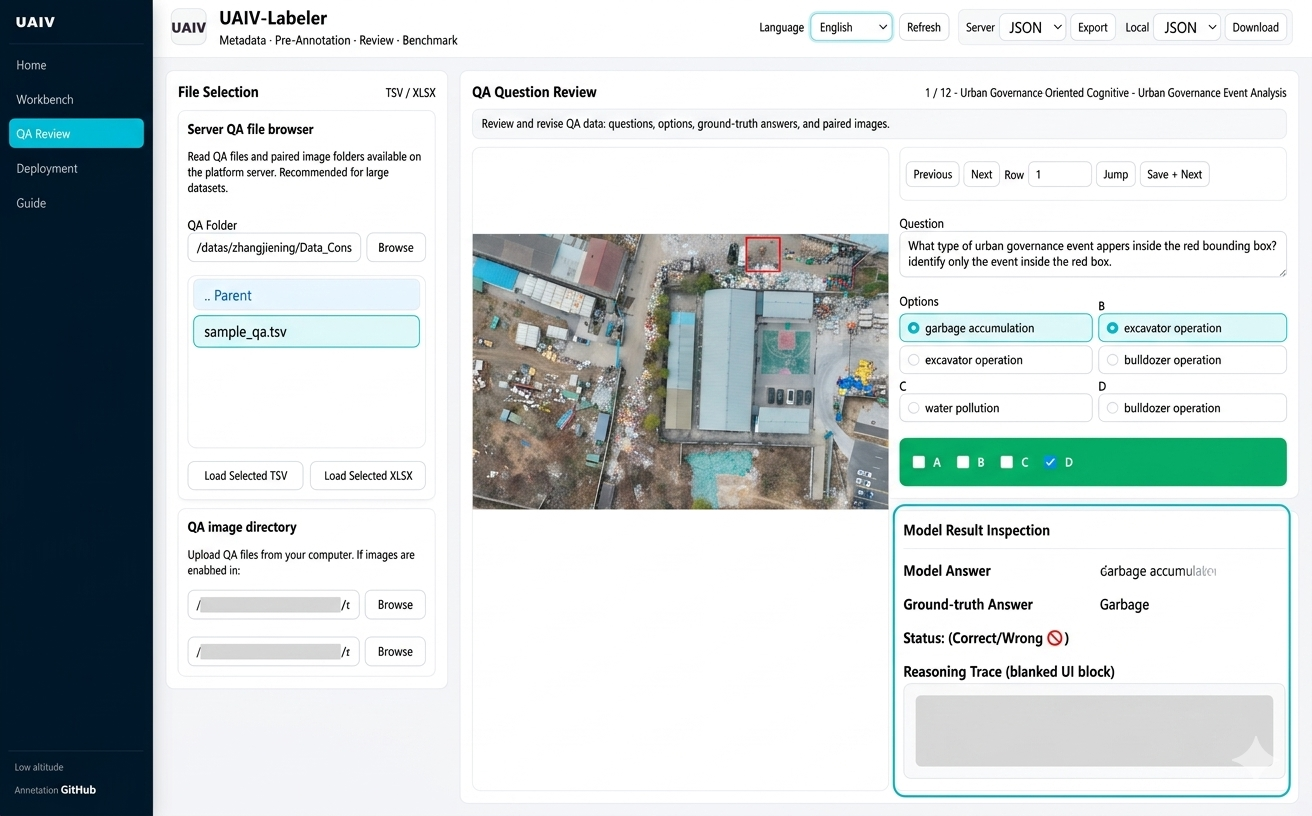Go up to the .. Parent folder
1312x816 pixels.
(x=306, y=295)
